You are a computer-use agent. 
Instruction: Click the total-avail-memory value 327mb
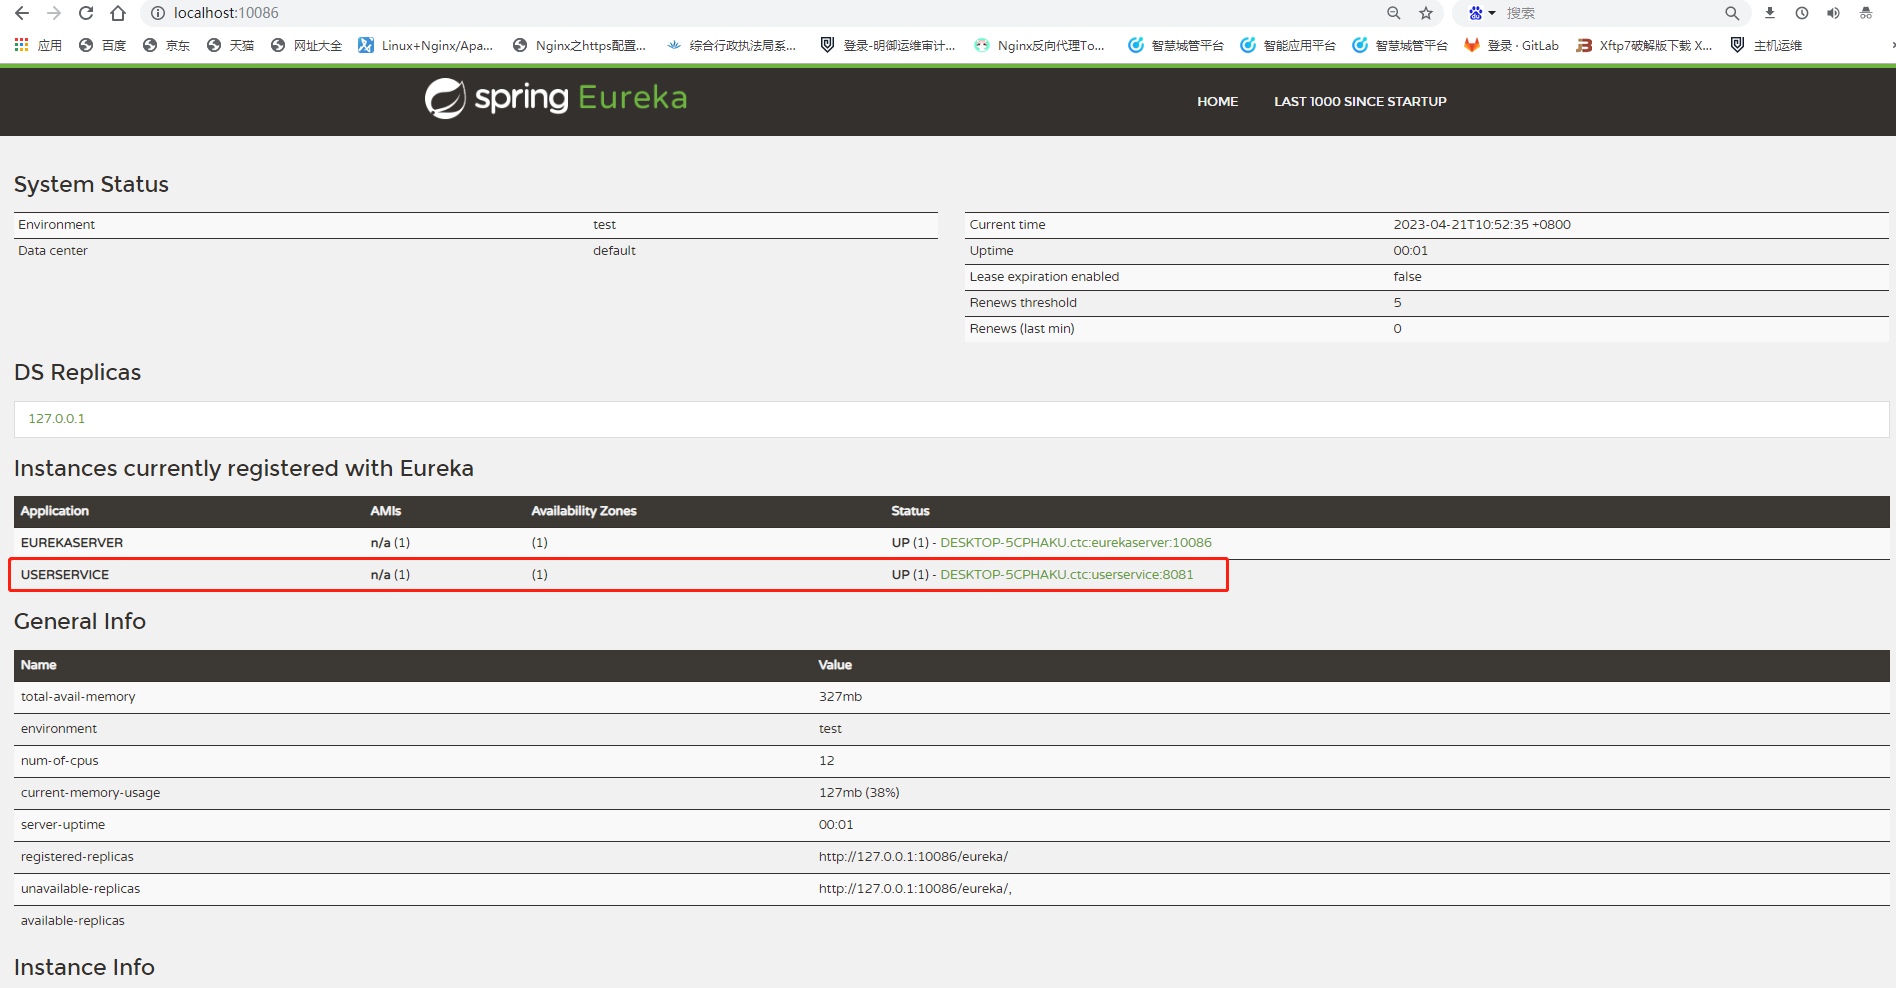pyautogui.click(x=840, y=697)
